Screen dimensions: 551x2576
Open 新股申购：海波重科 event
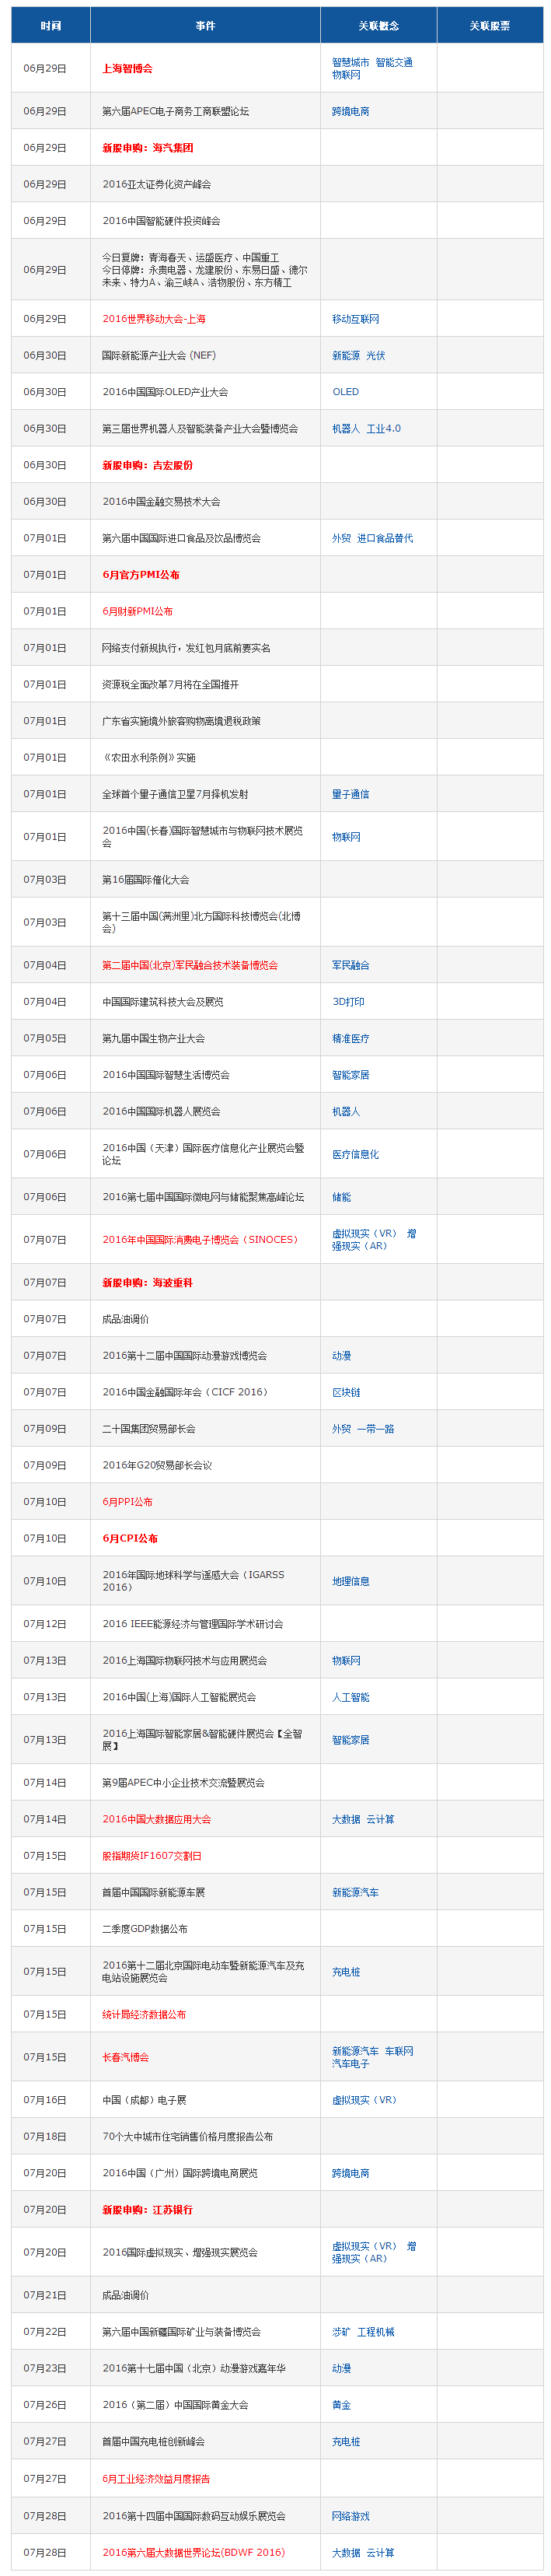147,1282
